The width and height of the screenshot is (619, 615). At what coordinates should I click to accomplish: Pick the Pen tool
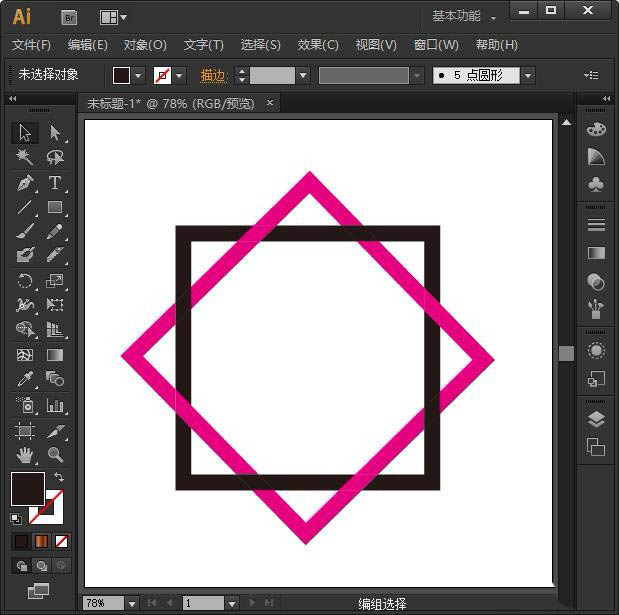tap(25, 183)
